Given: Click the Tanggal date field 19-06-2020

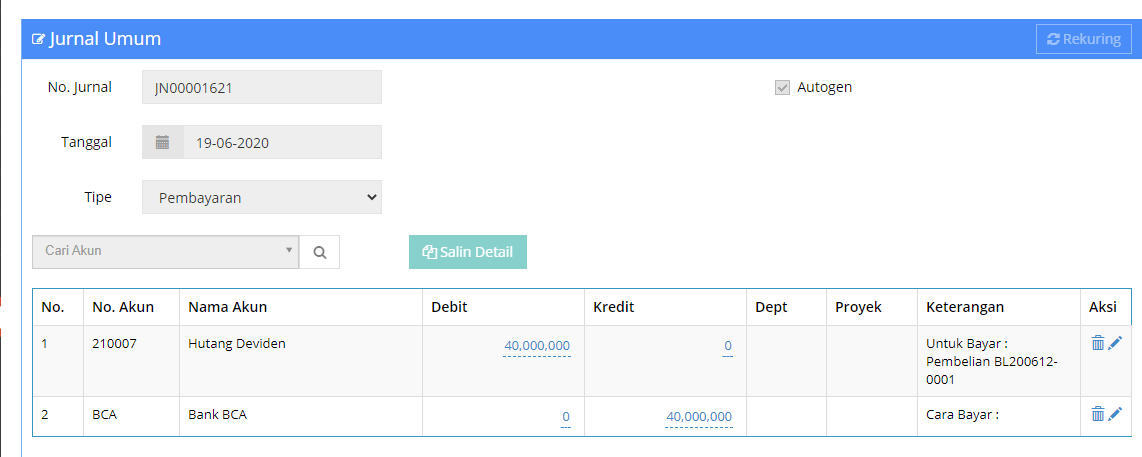Looking at the screenshot, I should click(282, 142).
